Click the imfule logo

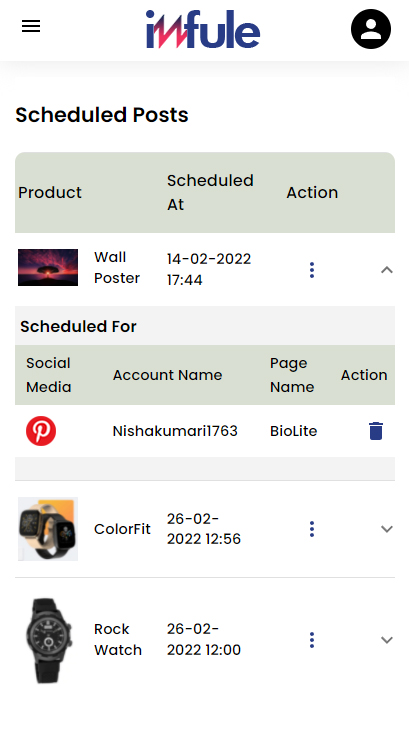pos(203,29)
